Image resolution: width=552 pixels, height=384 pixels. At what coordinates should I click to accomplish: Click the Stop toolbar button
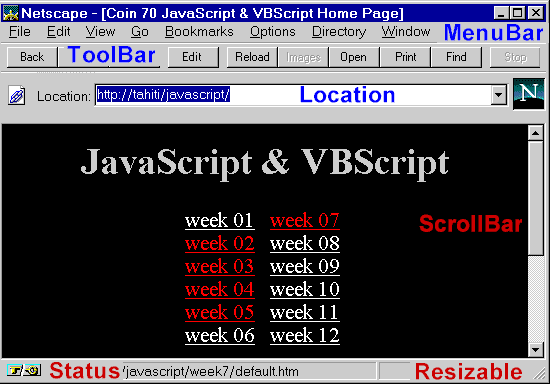pyautogui.click(x=515, y=57)
